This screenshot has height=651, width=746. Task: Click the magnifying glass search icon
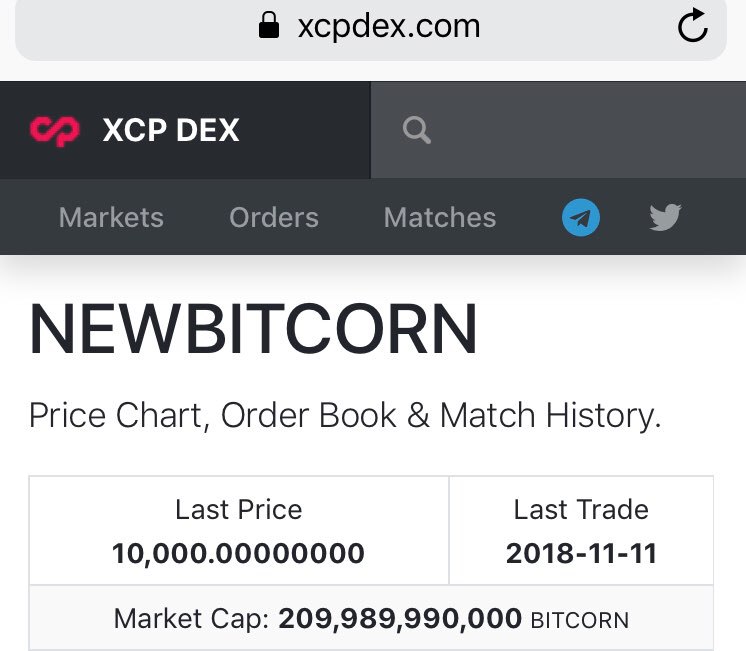click(416, 130)
